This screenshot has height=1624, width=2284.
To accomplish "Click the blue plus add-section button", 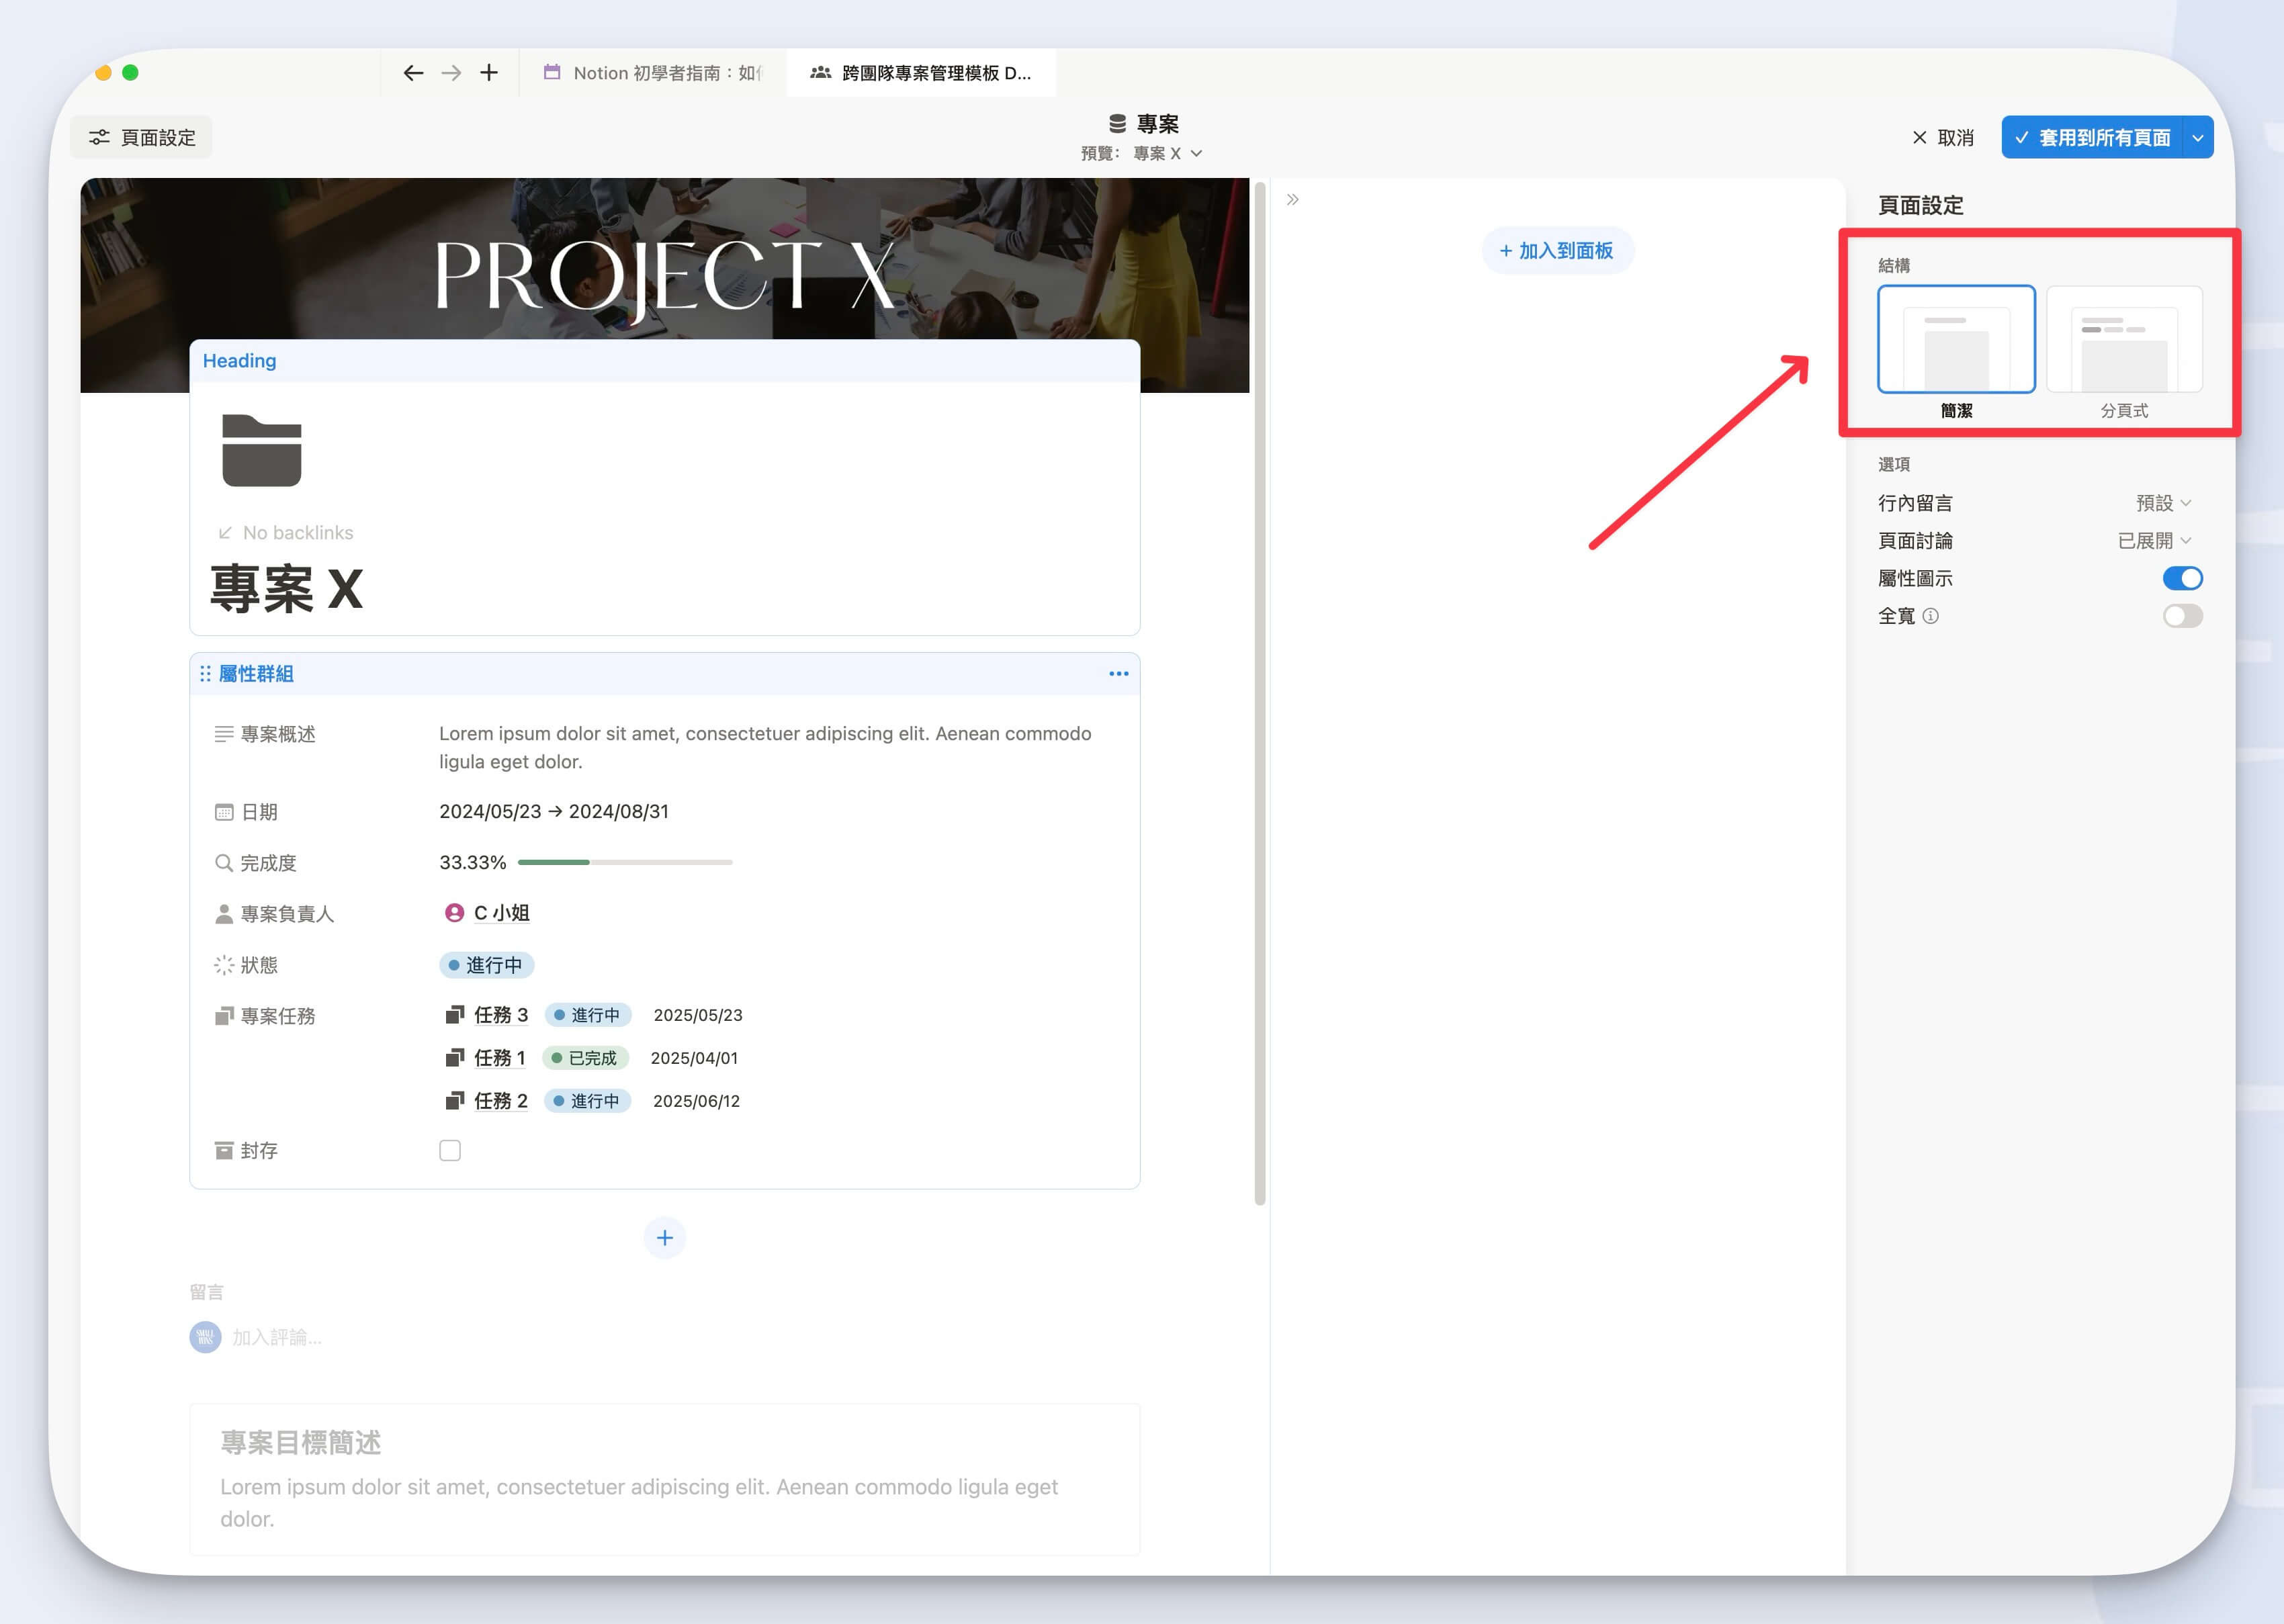I will pyautogui.click(x=665, y=1238).
